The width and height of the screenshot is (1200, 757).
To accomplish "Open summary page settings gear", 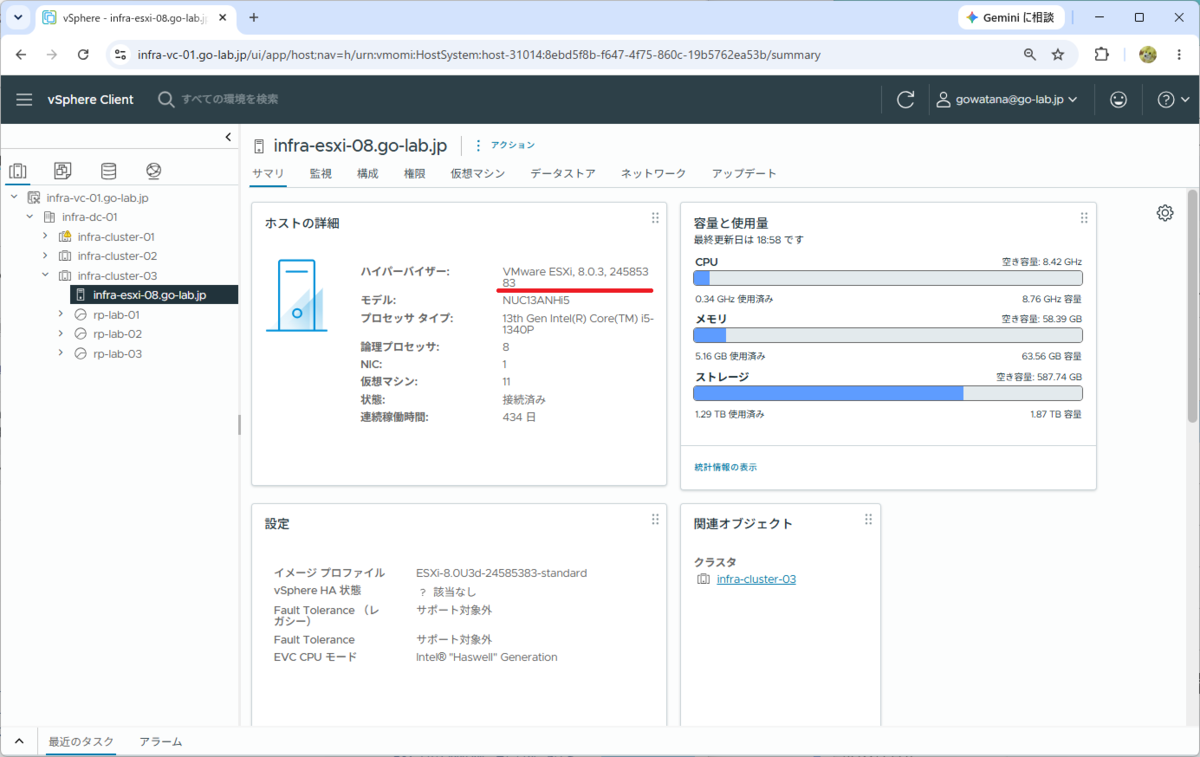I will (x=1165, y=213).
